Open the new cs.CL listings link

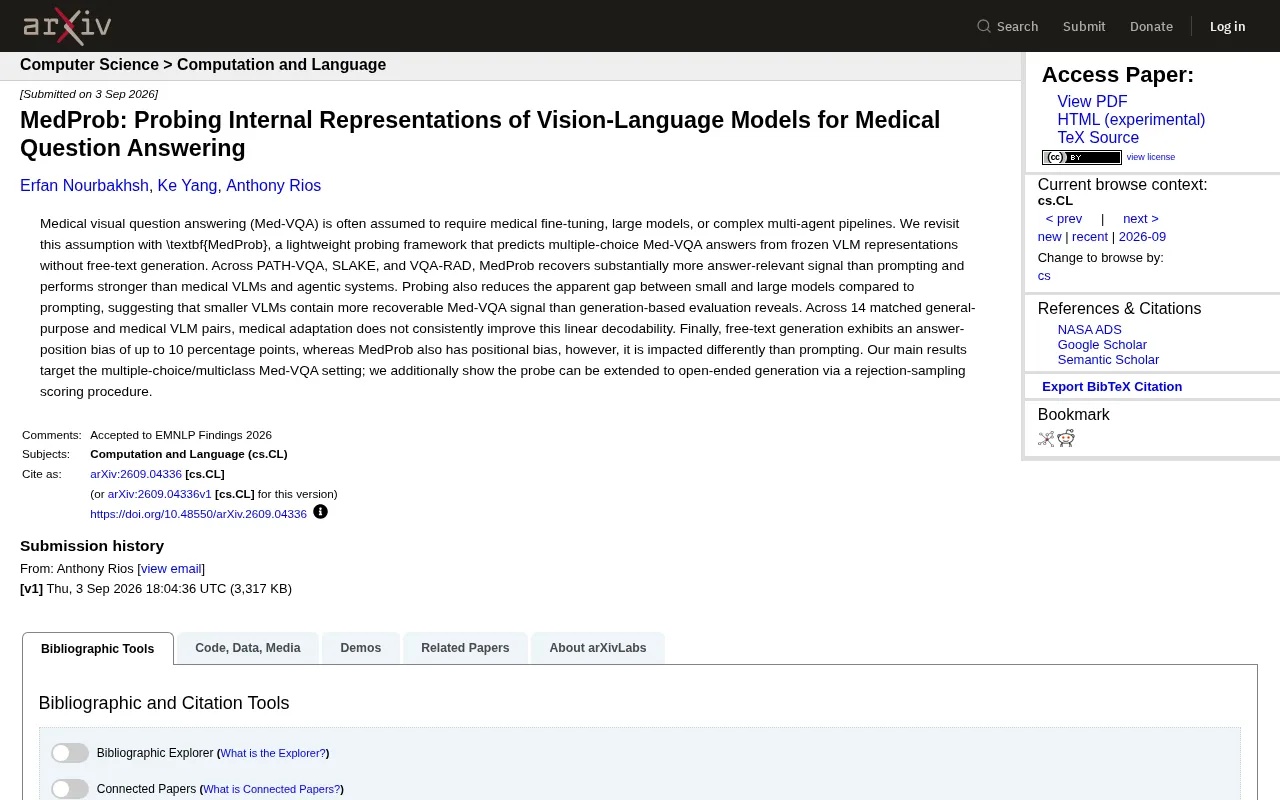(1050, 237)
